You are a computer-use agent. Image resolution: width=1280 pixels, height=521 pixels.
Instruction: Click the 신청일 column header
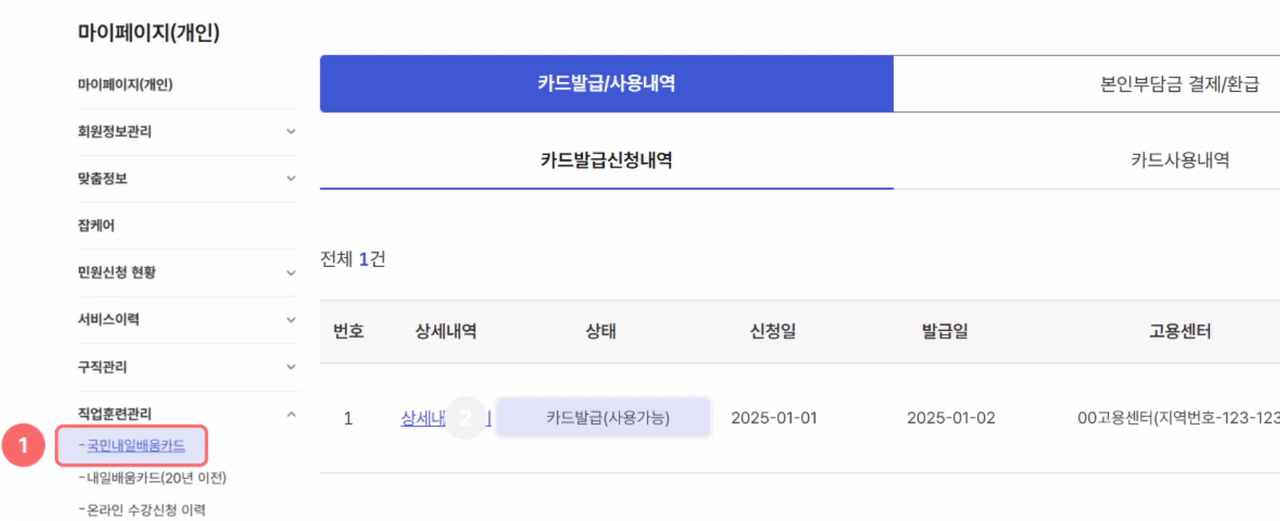click(x=773, y=331)
